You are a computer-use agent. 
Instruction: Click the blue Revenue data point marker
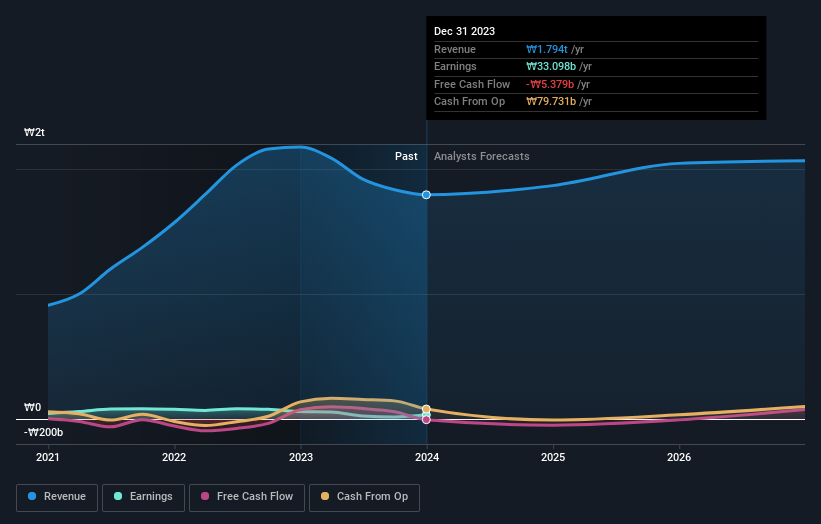coord(426,195)
